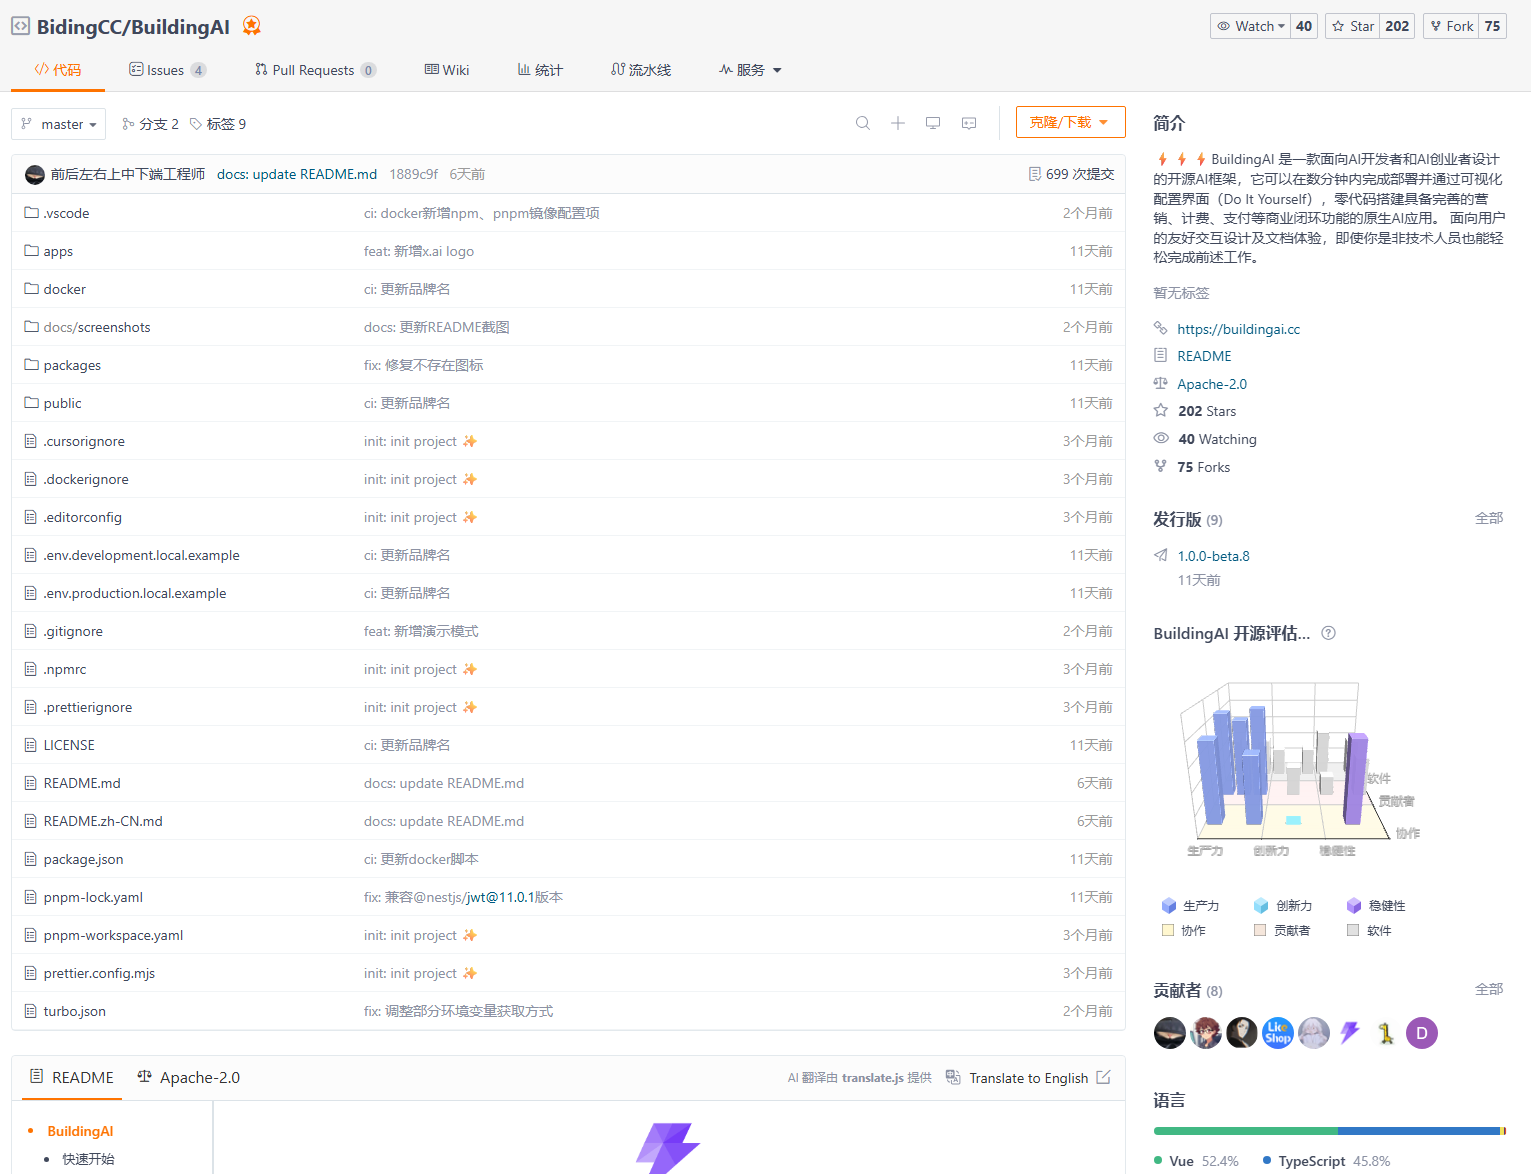Click the star icon beside 202 Stars
This screenshot has height=1174, width=1531.
(1161, 410)
